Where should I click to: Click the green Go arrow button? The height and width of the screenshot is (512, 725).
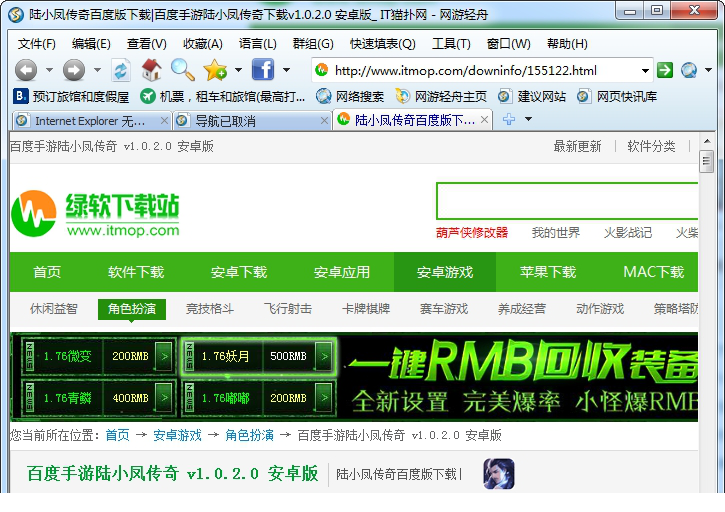(x=665, y=70)
